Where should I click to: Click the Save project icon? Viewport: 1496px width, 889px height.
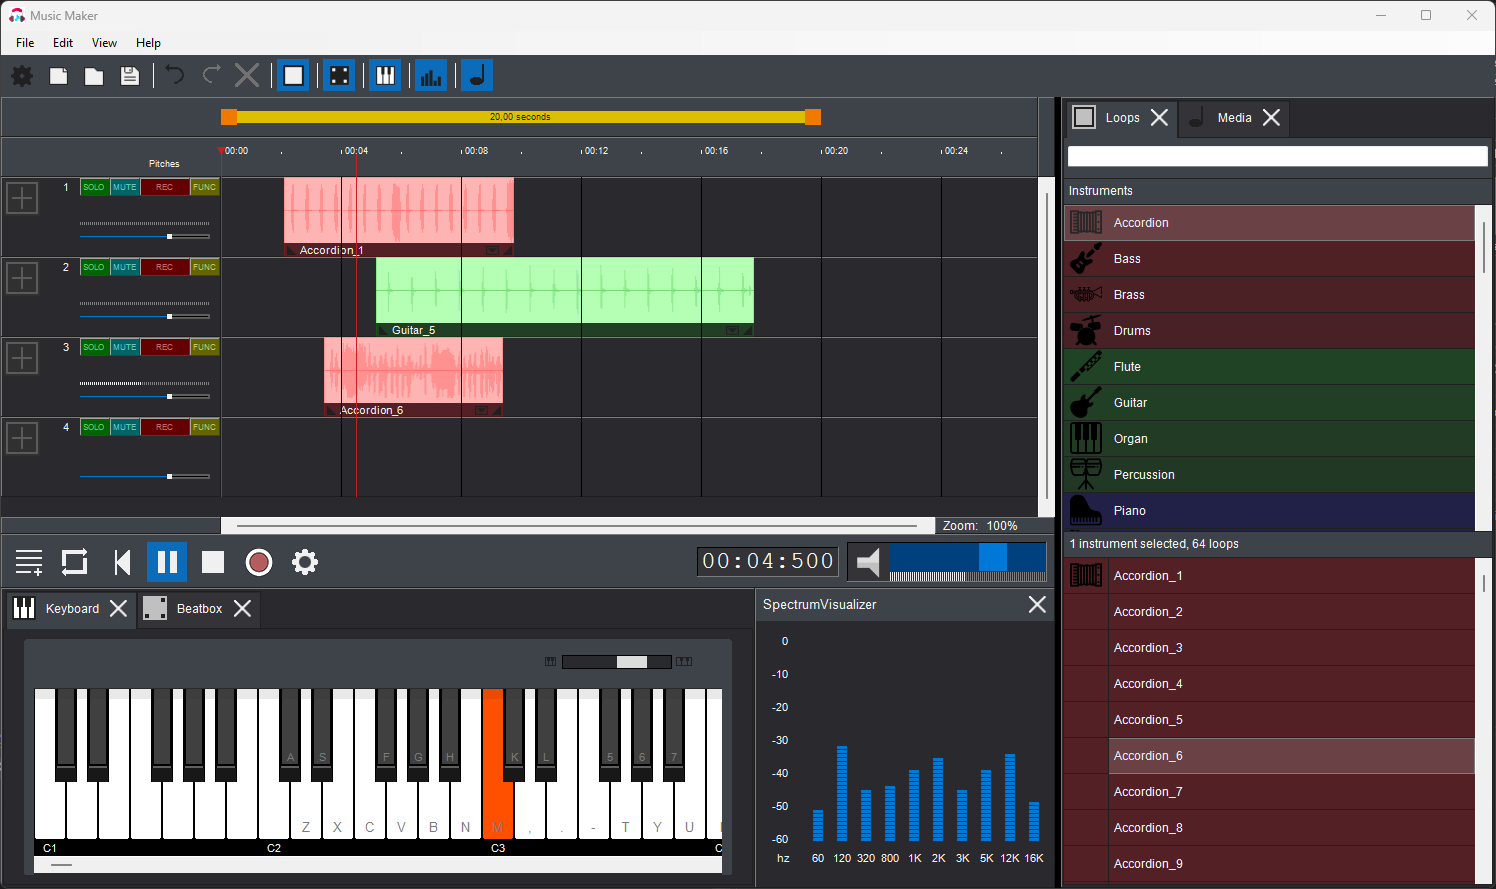click(x=130, y=76)
